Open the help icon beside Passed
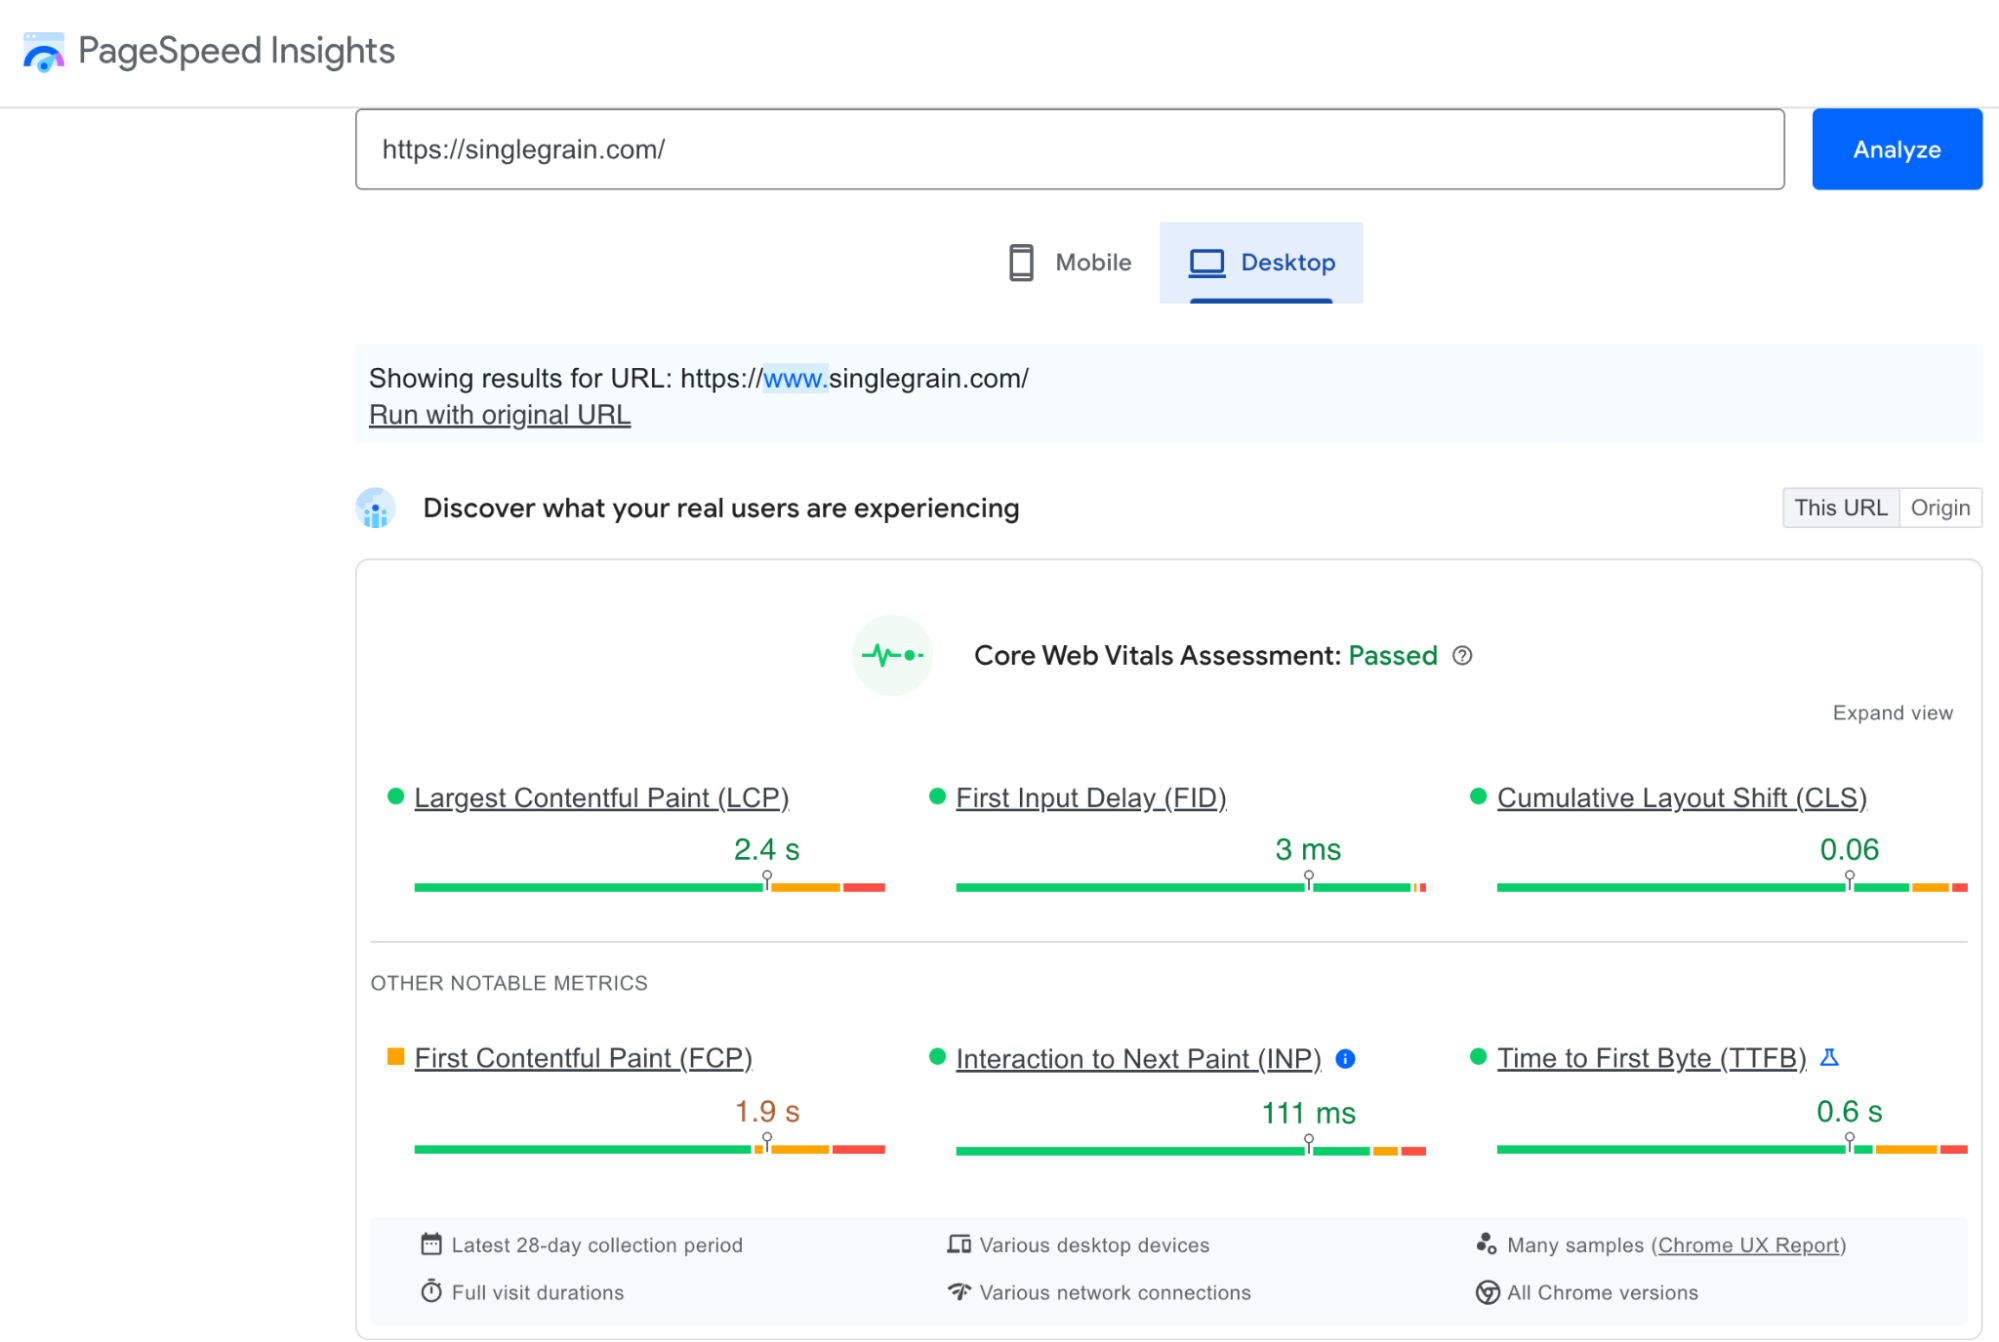The width and height of the screenshot is (1999, 1342). tap(1462, 656)
